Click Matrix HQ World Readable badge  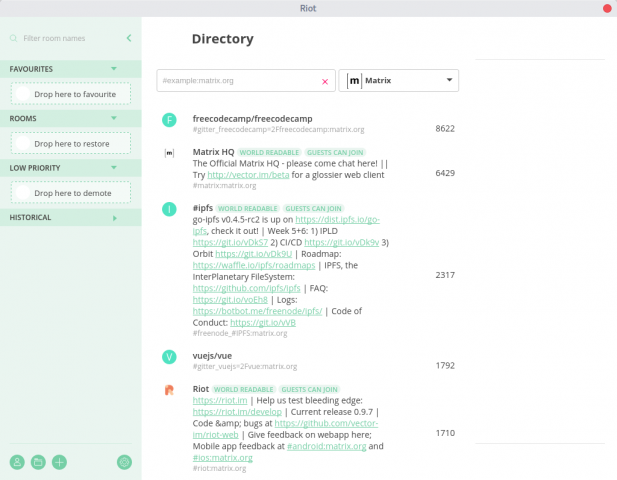coord(269,153)
